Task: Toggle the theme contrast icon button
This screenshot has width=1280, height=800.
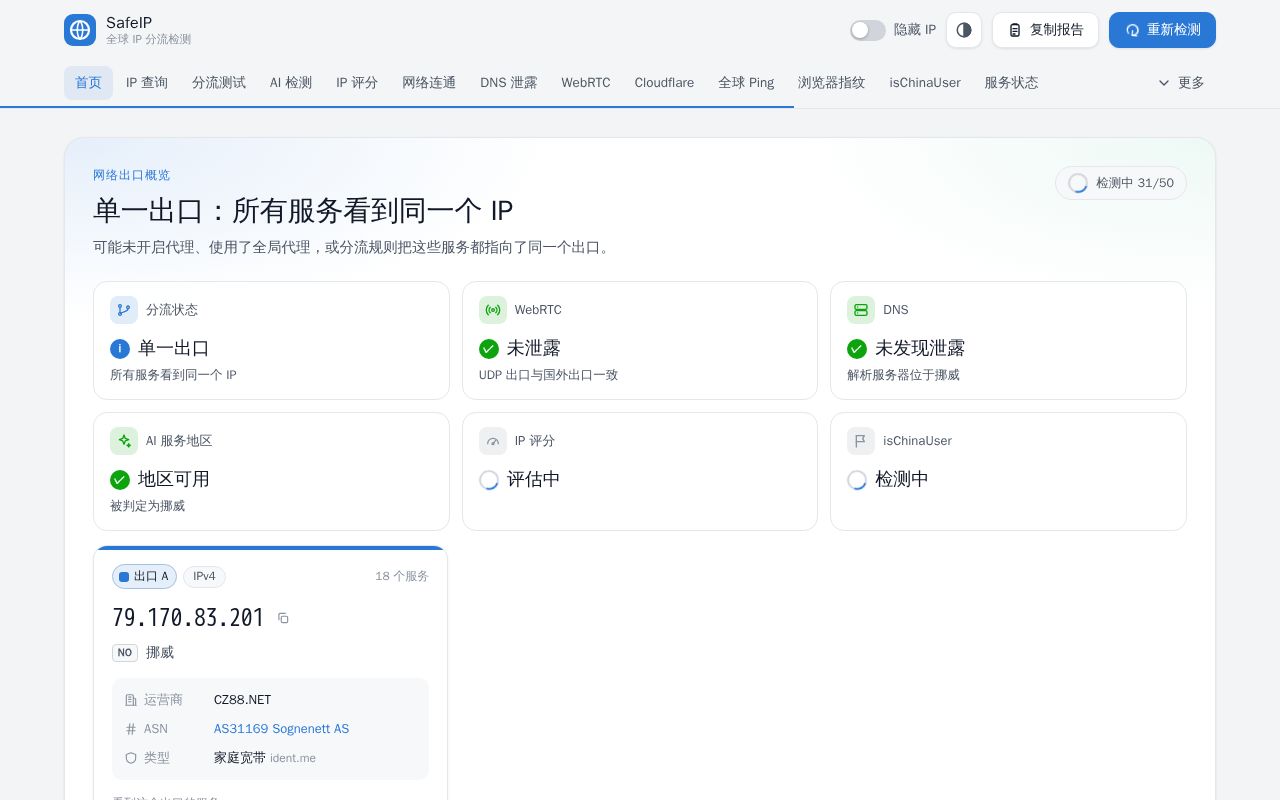Action: pos(964,30)
